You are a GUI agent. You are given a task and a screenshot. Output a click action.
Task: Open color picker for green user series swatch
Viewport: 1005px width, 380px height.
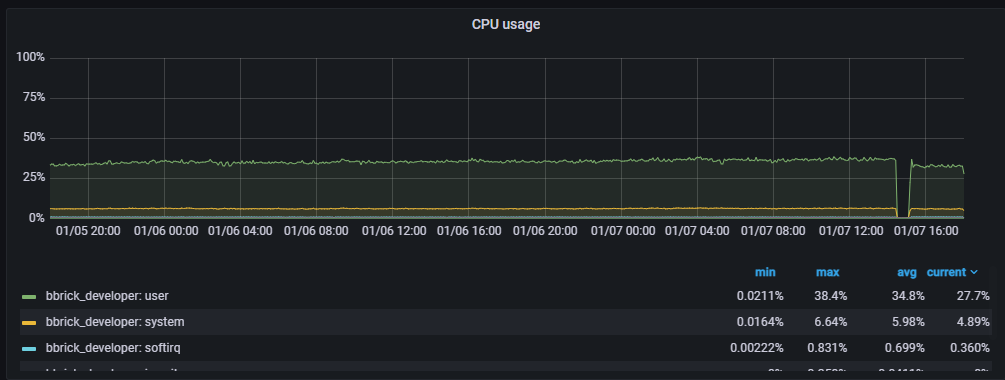pos(29,297)
